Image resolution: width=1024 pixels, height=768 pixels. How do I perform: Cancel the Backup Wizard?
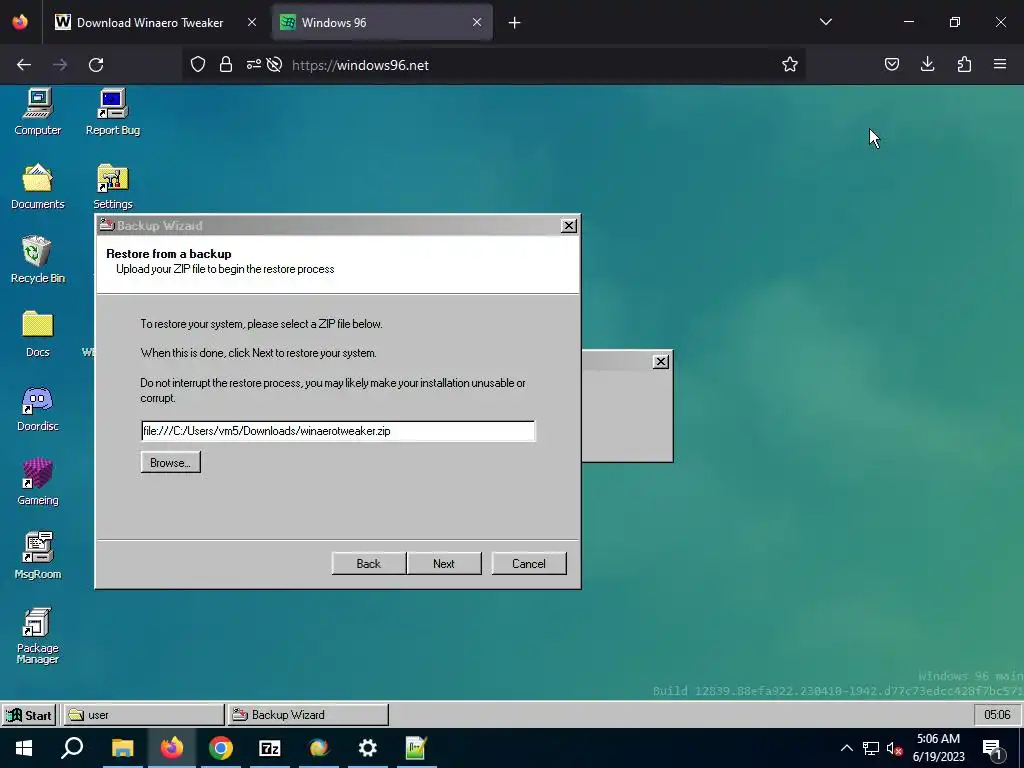(529, 564)
